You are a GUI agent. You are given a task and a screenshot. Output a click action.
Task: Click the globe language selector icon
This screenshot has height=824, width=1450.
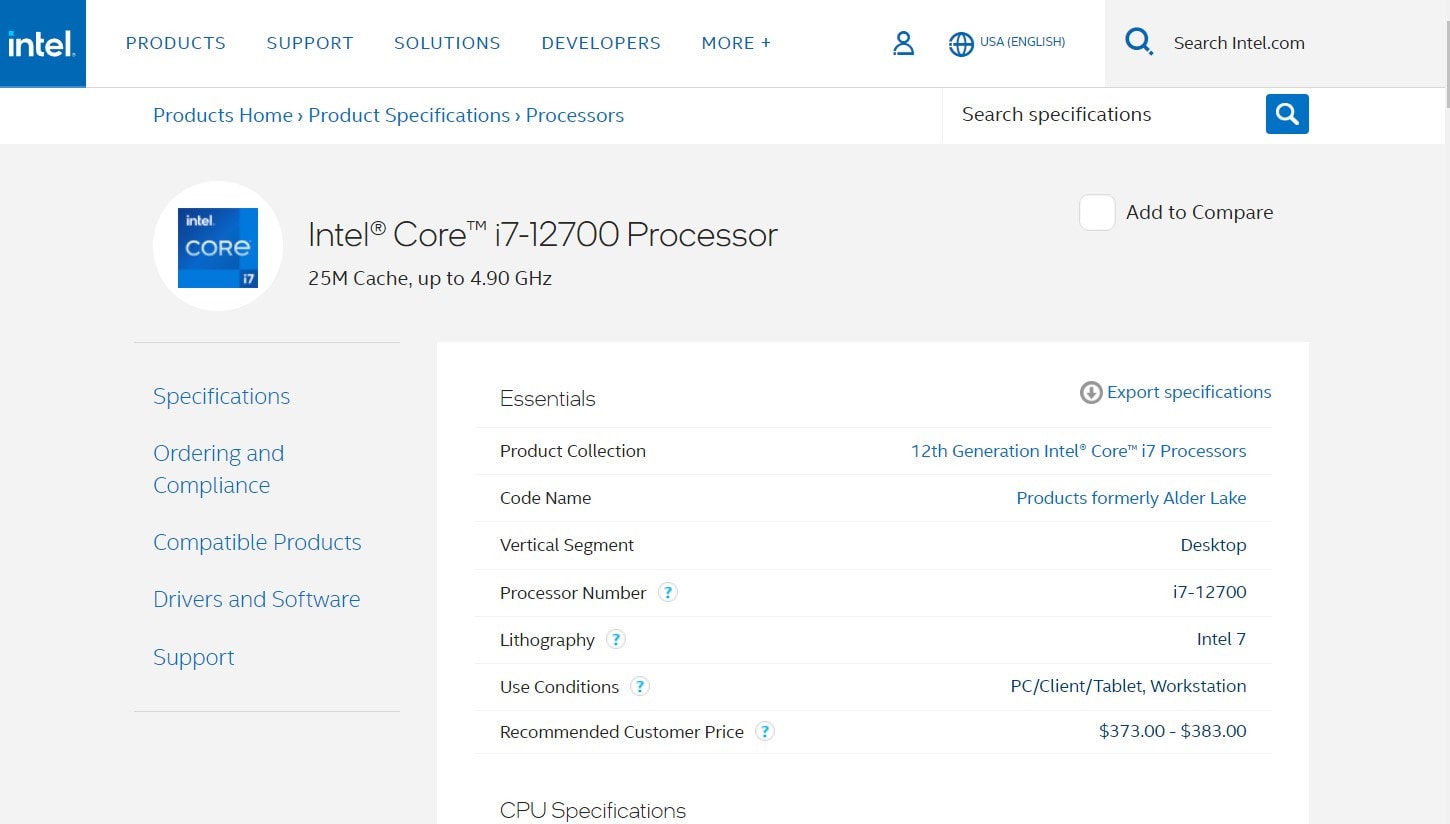(x=961, y=44)
